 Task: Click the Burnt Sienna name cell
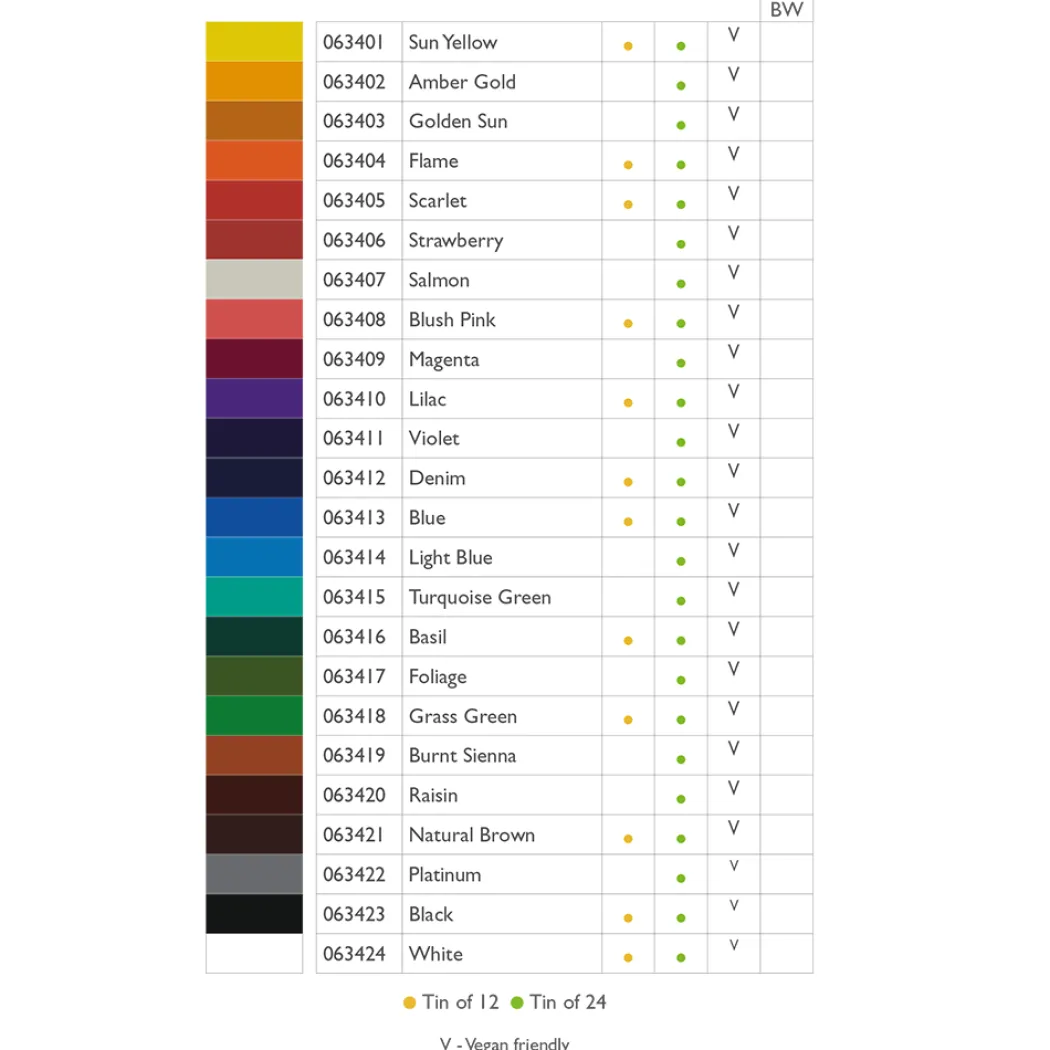(x=502, y=755)
